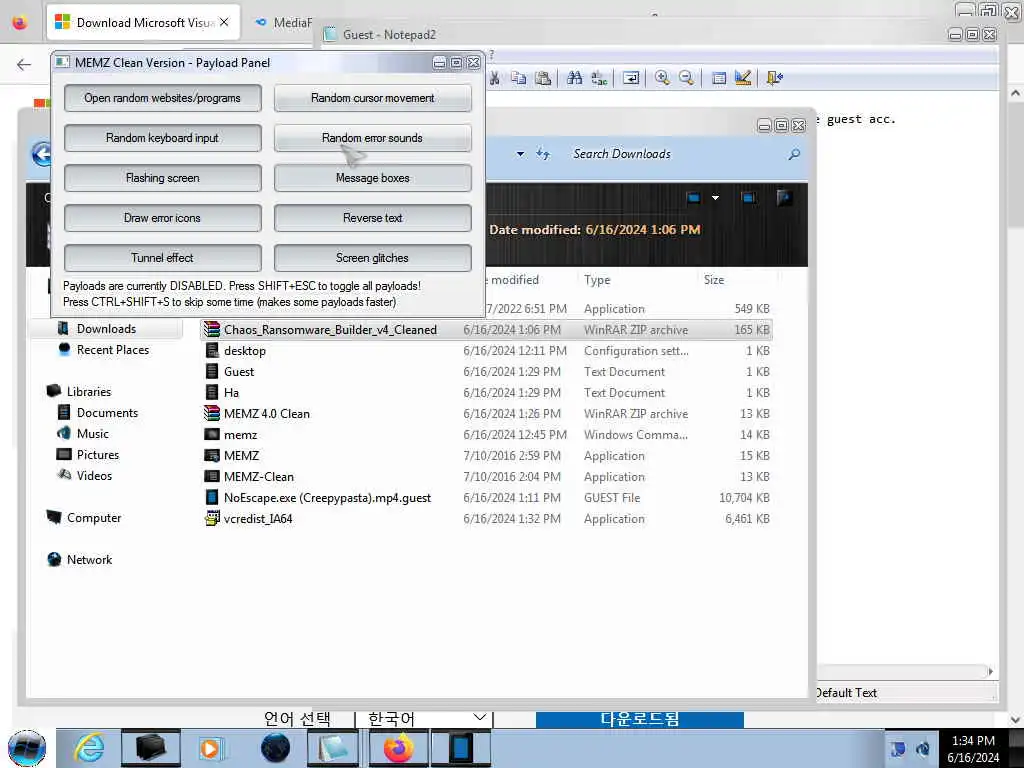Switch to the MediaF browser tab
1024x768 pixels.
pos(284,22)
